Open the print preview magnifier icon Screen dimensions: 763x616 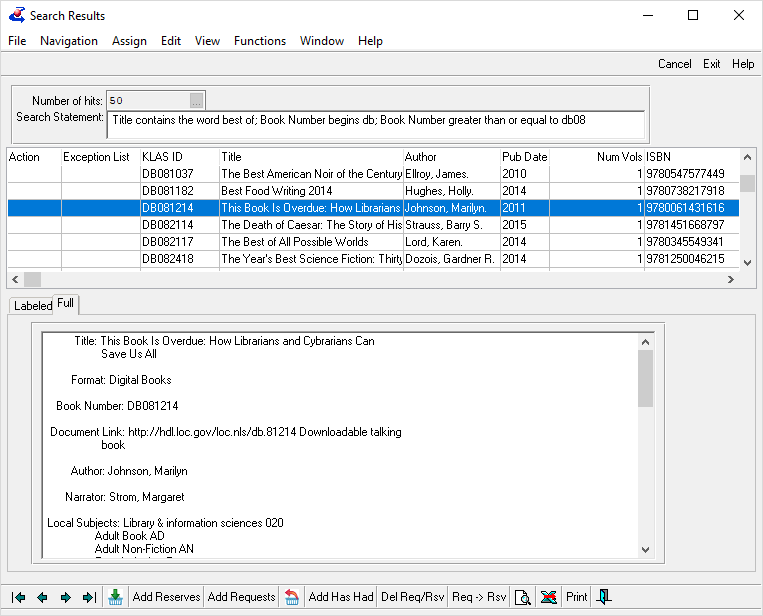pos(522,597)
